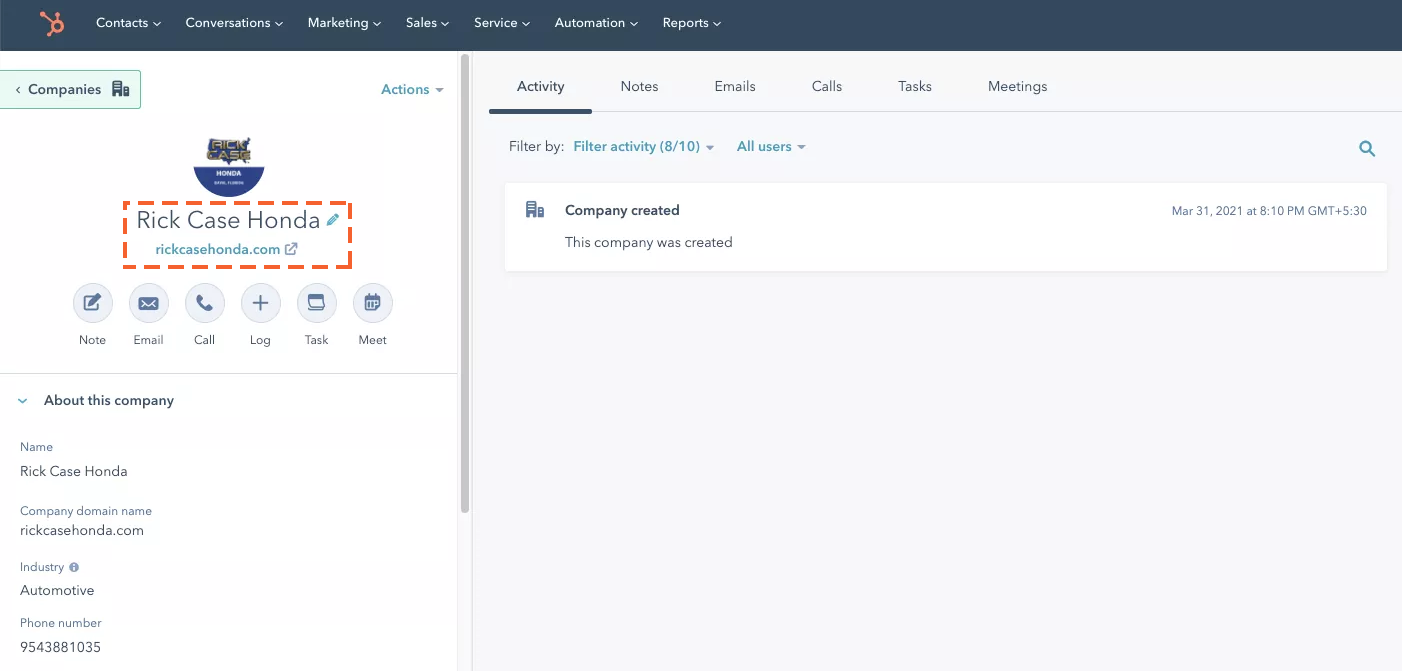
Task: Click the Task window icon
Action: (316, 303)
